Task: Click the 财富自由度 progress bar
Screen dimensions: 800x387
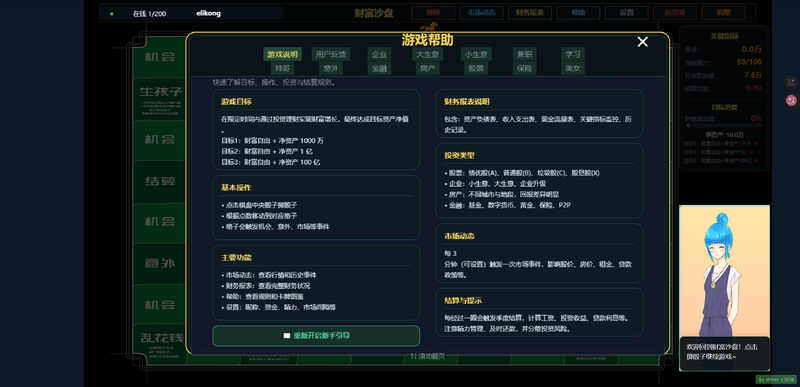Action: [724, 125]
